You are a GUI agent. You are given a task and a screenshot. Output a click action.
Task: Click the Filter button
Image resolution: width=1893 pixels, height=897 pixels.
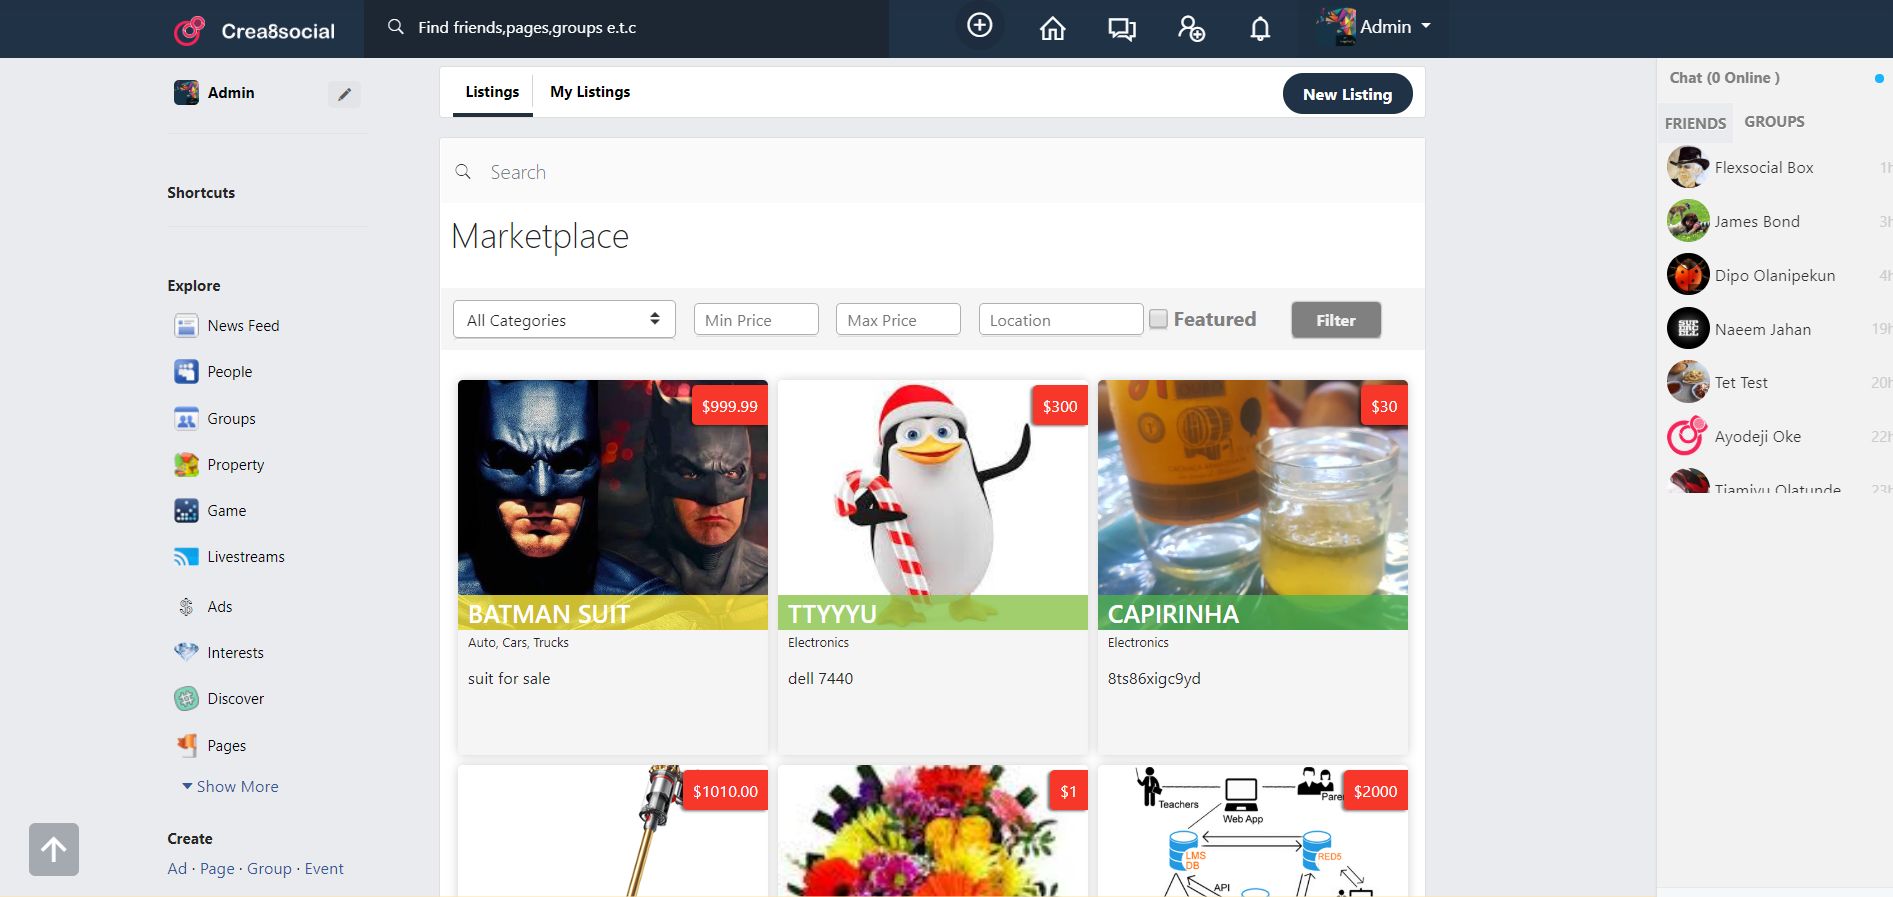(x=1336, y=320)
